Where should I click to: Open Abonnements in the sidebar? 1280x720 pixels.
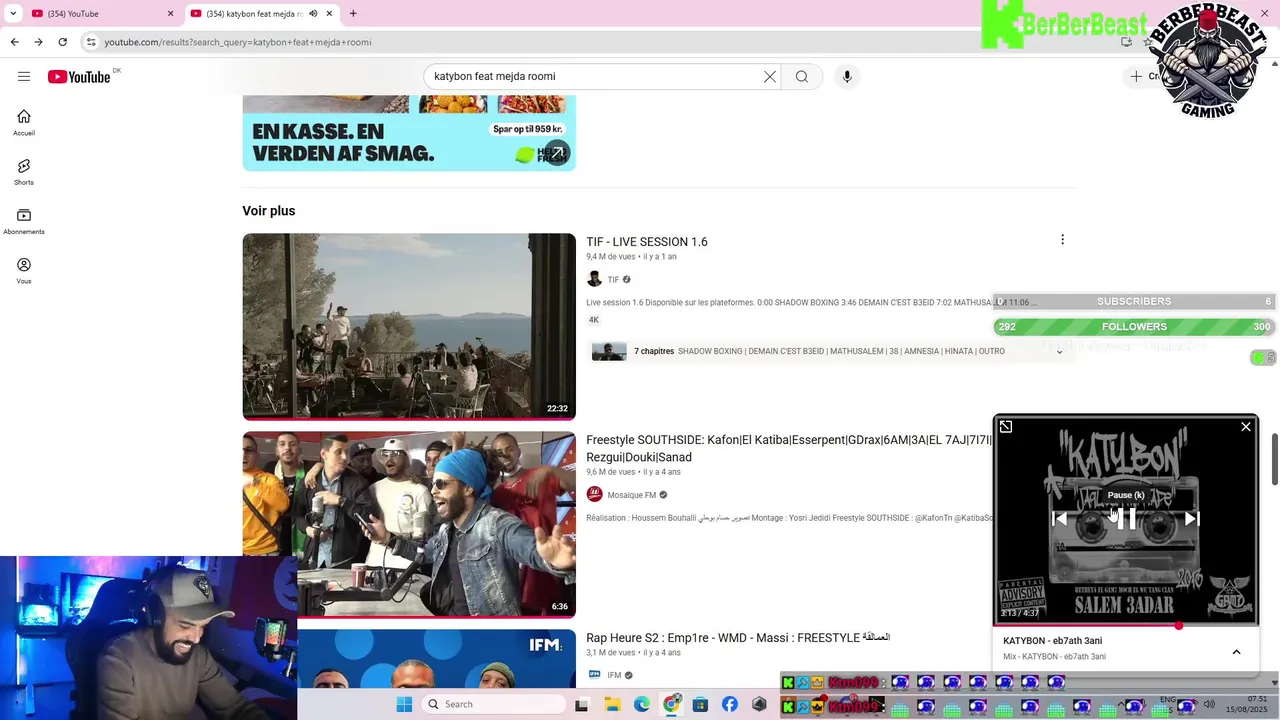click(x=24, y=222)
